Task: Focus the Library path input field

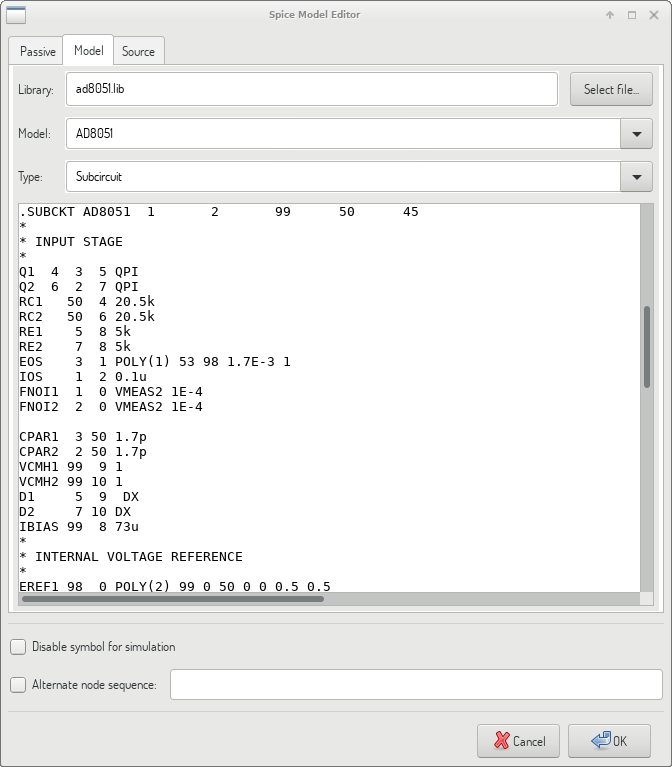Action: coord(311,89)
